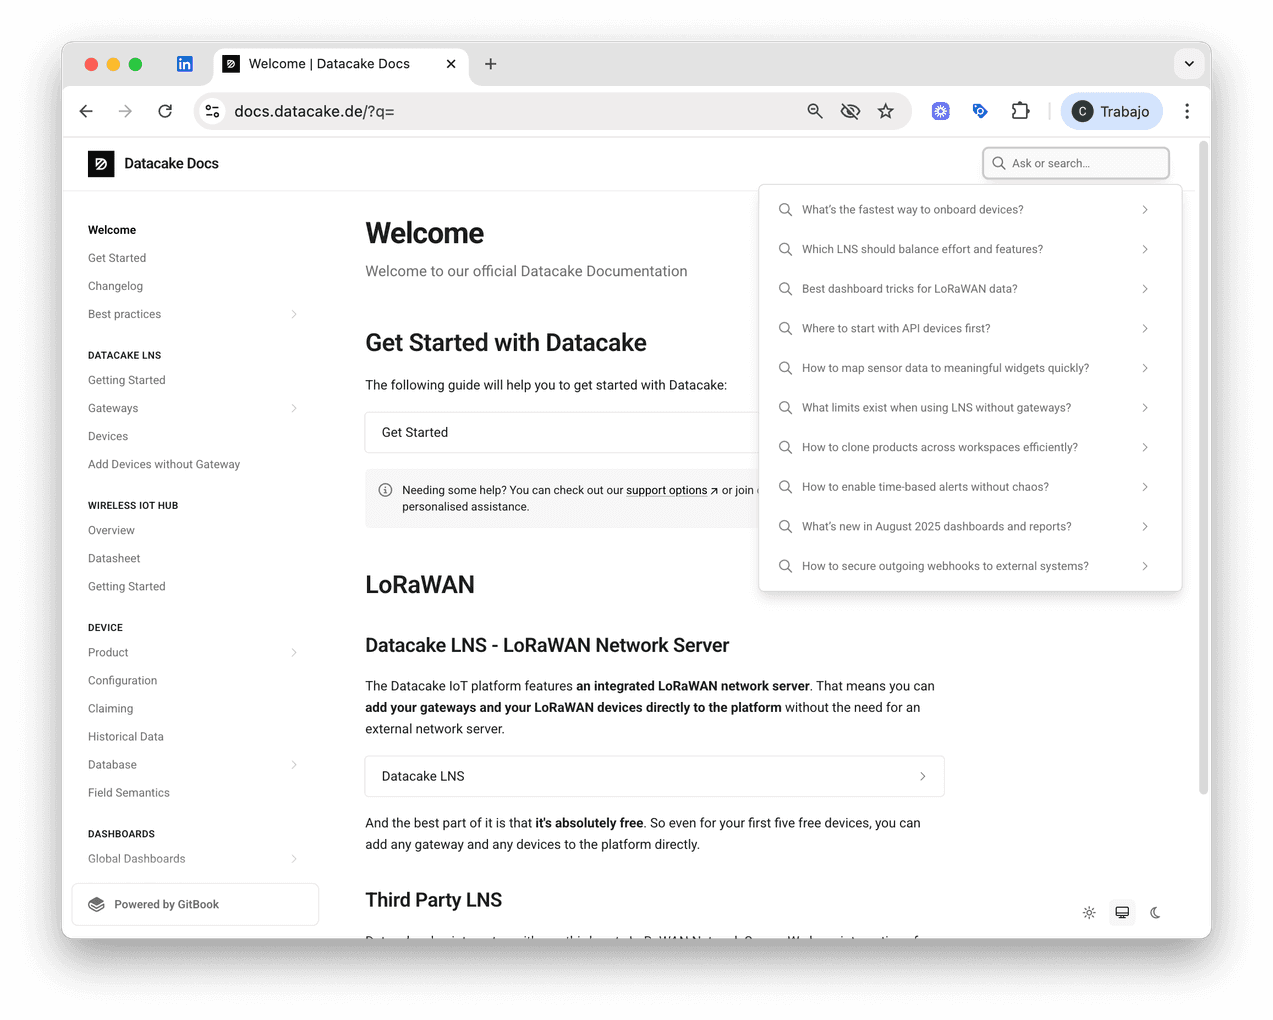Open the tab search dropdown arrow
This screenshot has width=1273, height=1020.
click(x=1189, y=64)
